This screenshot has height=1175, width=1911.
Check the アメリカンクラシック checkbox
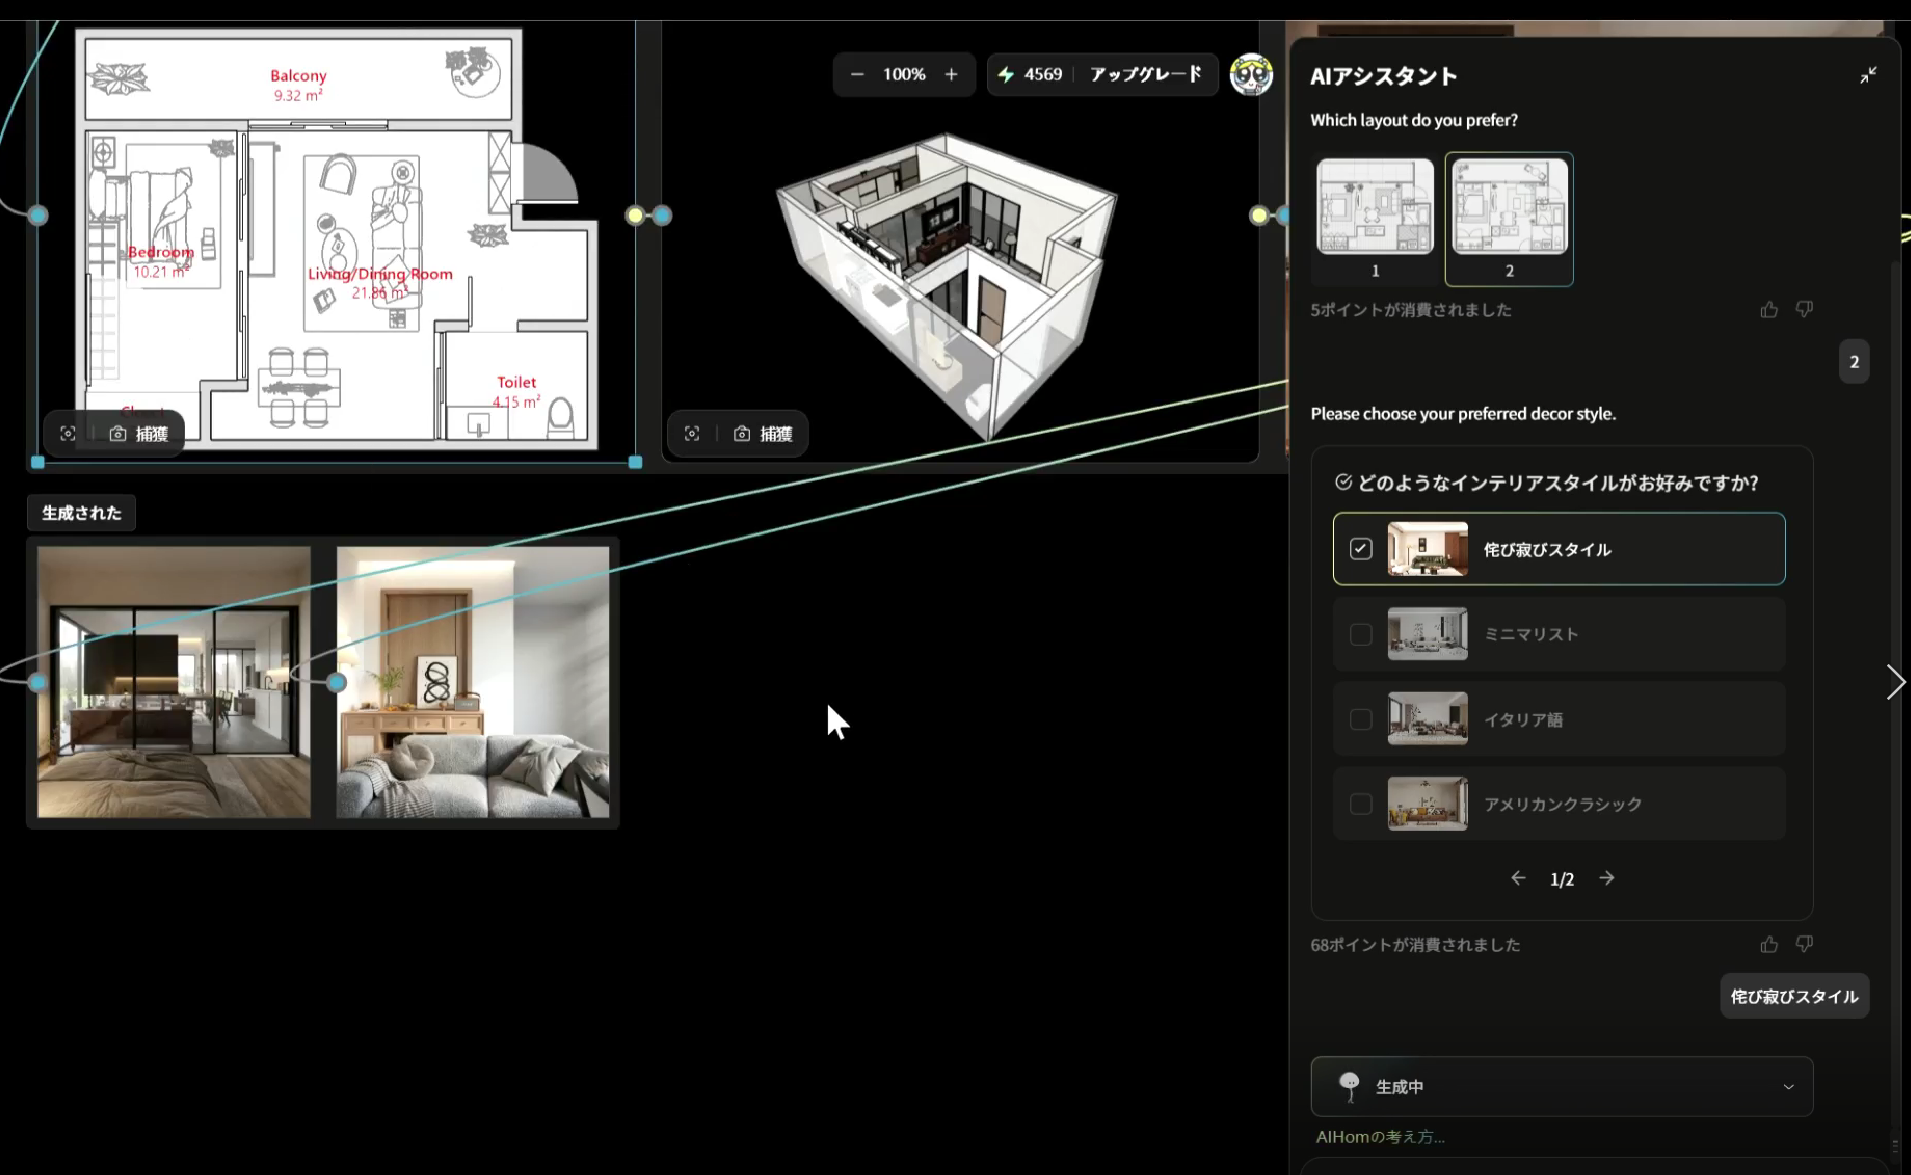coord(1361,804)
